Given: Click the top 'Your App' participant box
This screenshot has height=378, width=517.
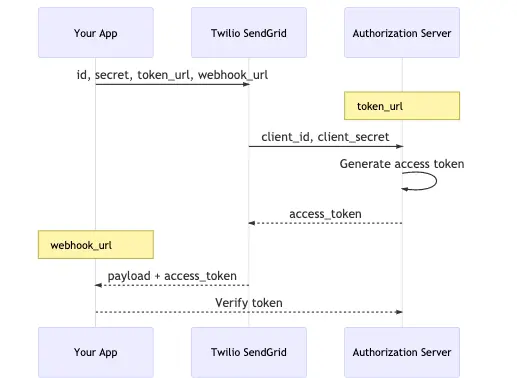Looking at the screenshot, I should click(x=96, y=33).
